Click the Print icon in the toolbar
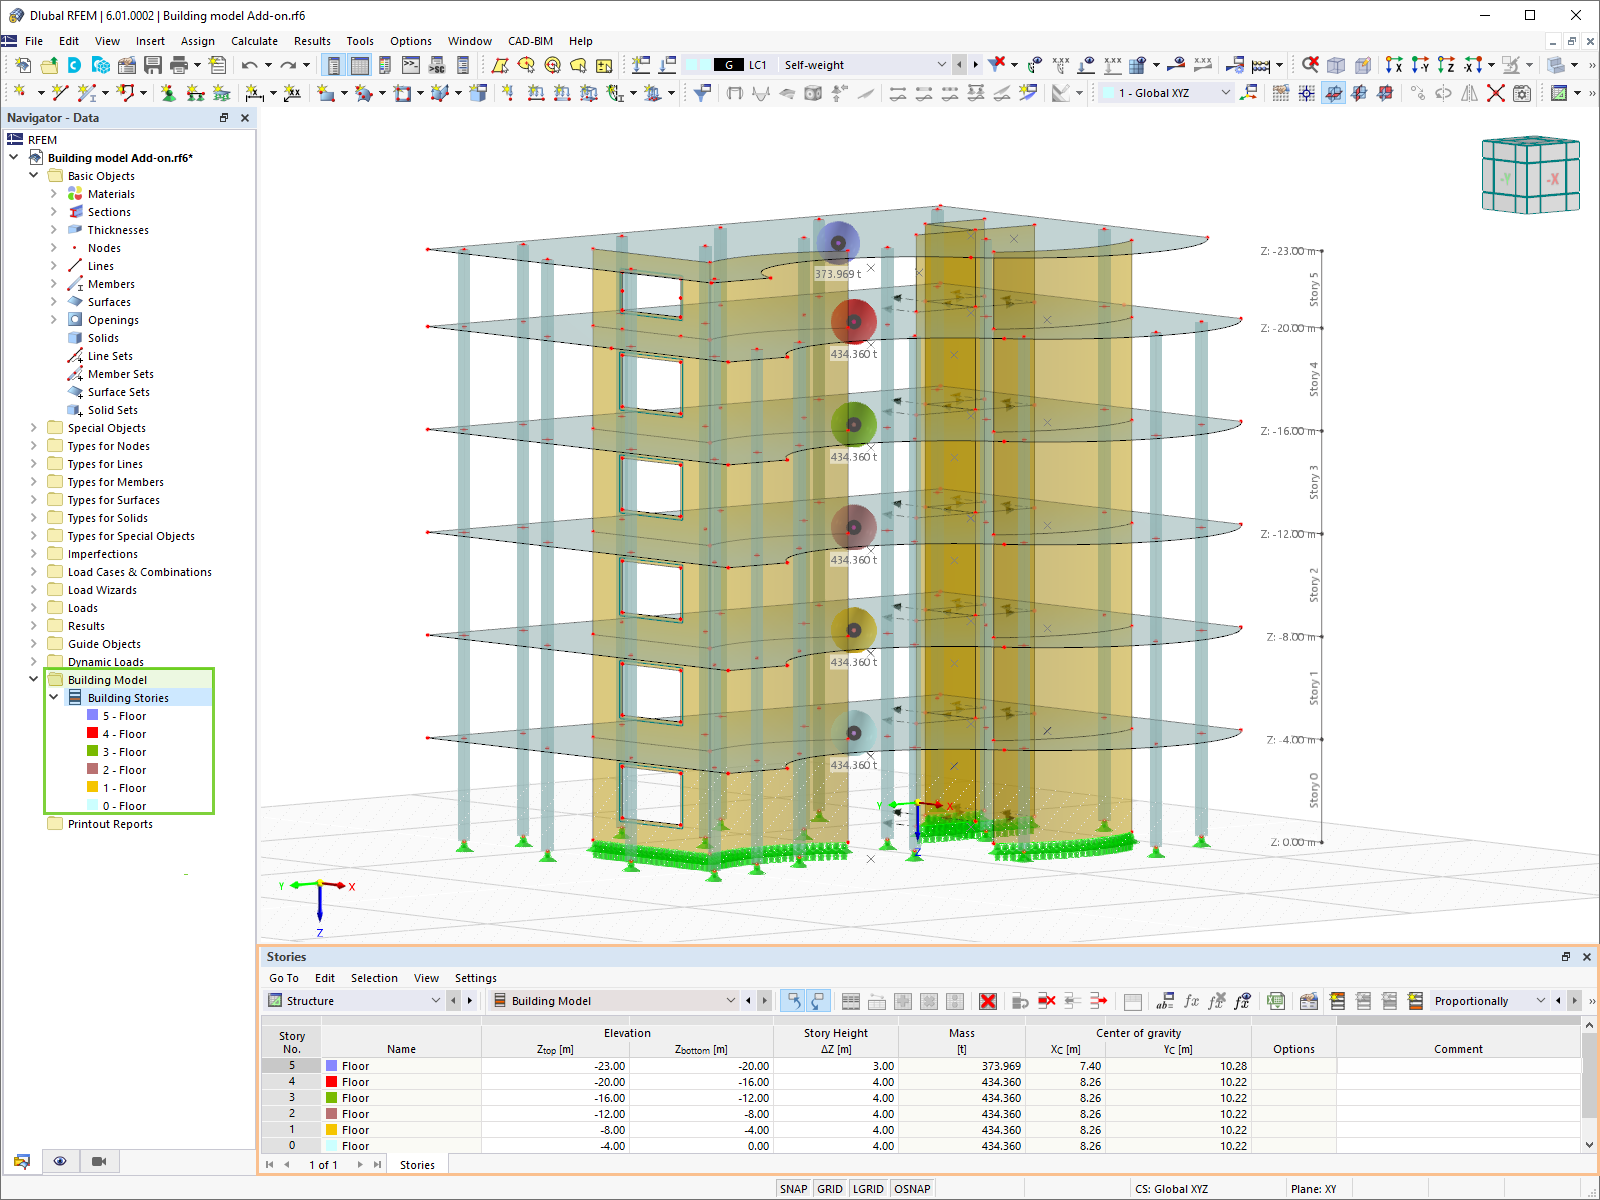Screen dimensions: 1600x1200 180,64
